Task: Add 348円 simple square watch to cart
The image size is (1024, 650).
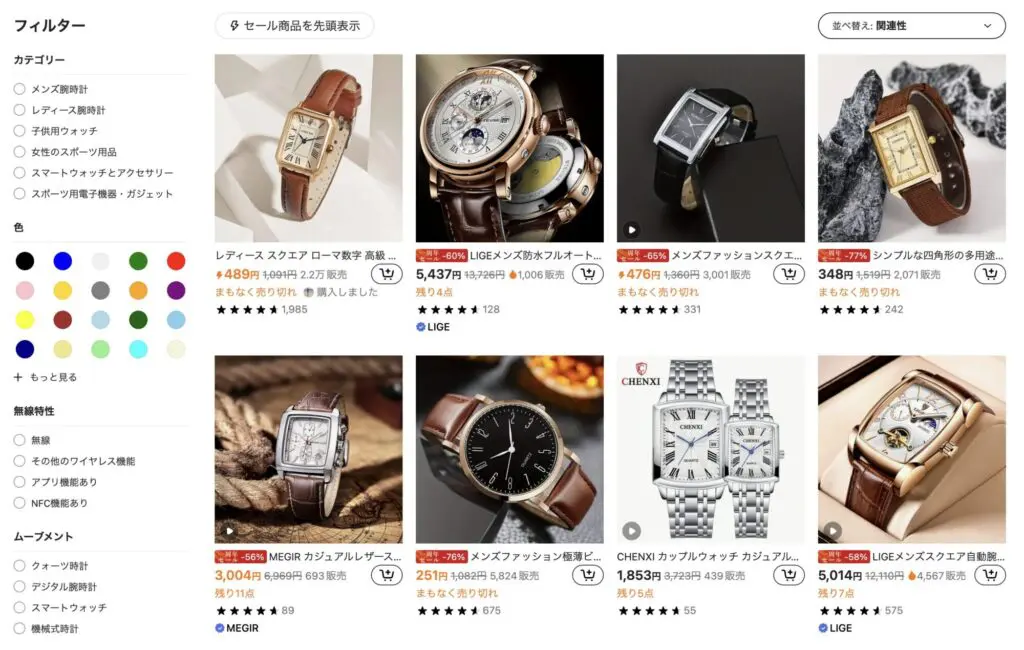Action: coord(989,274)
